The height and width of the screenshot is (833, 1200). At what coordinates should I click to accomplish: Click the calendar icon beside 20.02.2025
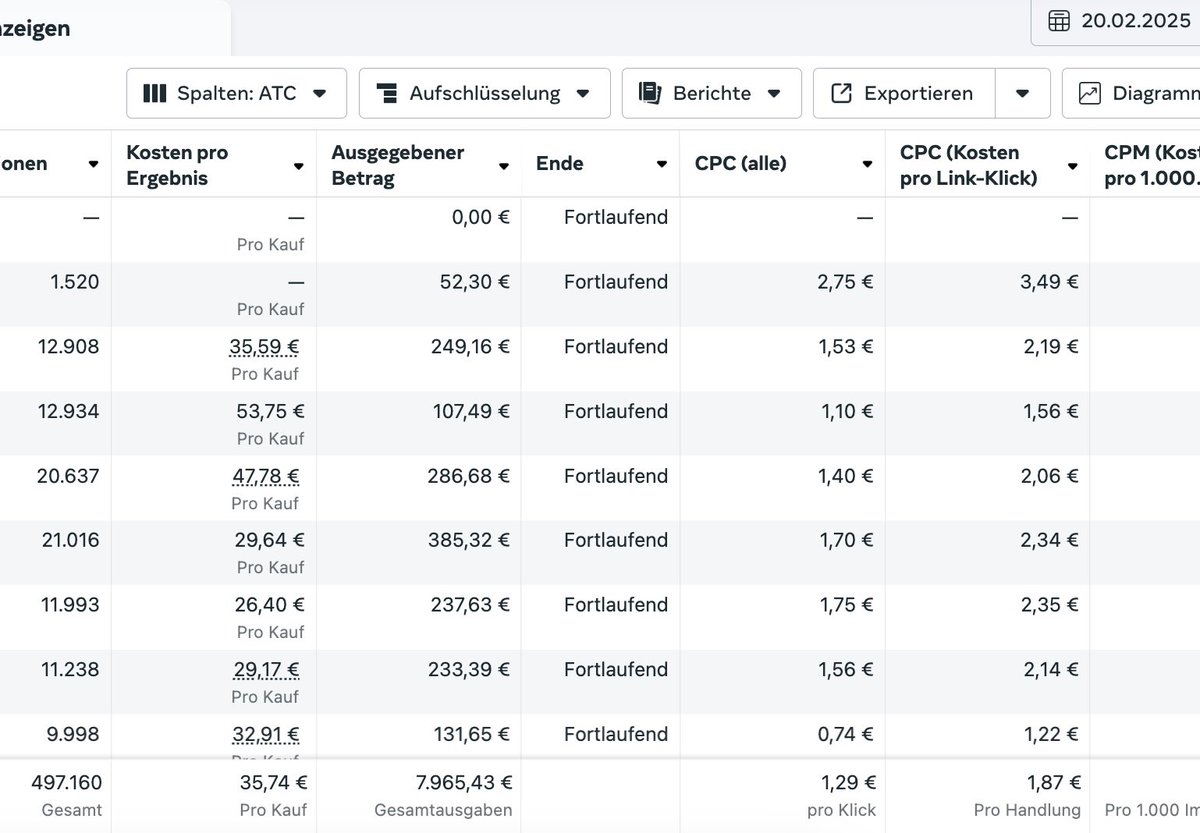1058,21
